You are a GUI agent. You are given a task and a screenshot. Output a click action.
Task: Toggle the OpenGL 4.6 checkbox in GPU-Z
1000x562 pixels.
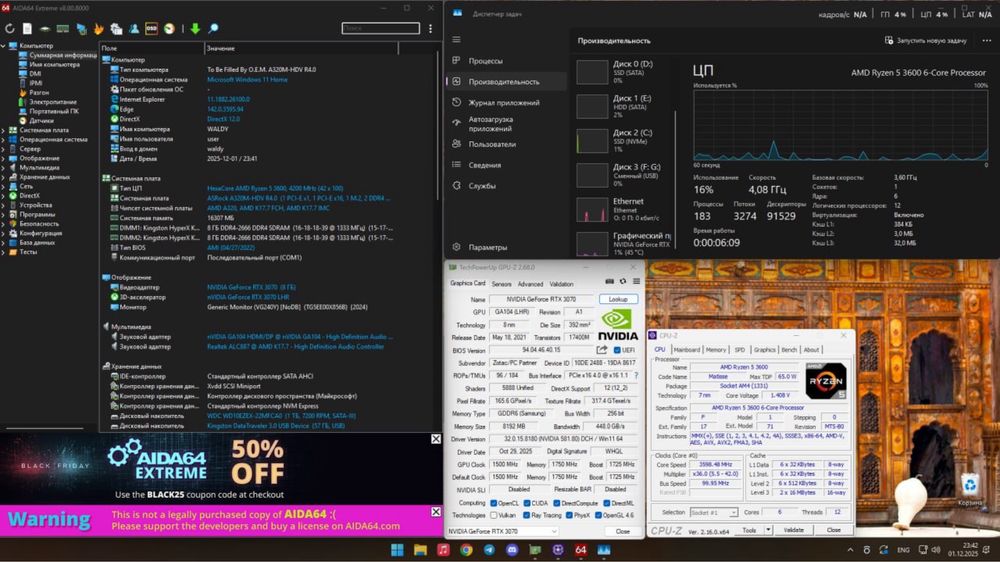coord(598,515)
